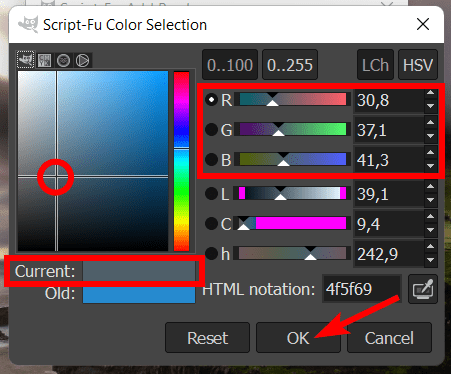Open the color Wheel selector tab icon
This screenshot has height=374, width=451.
(82, 61)
